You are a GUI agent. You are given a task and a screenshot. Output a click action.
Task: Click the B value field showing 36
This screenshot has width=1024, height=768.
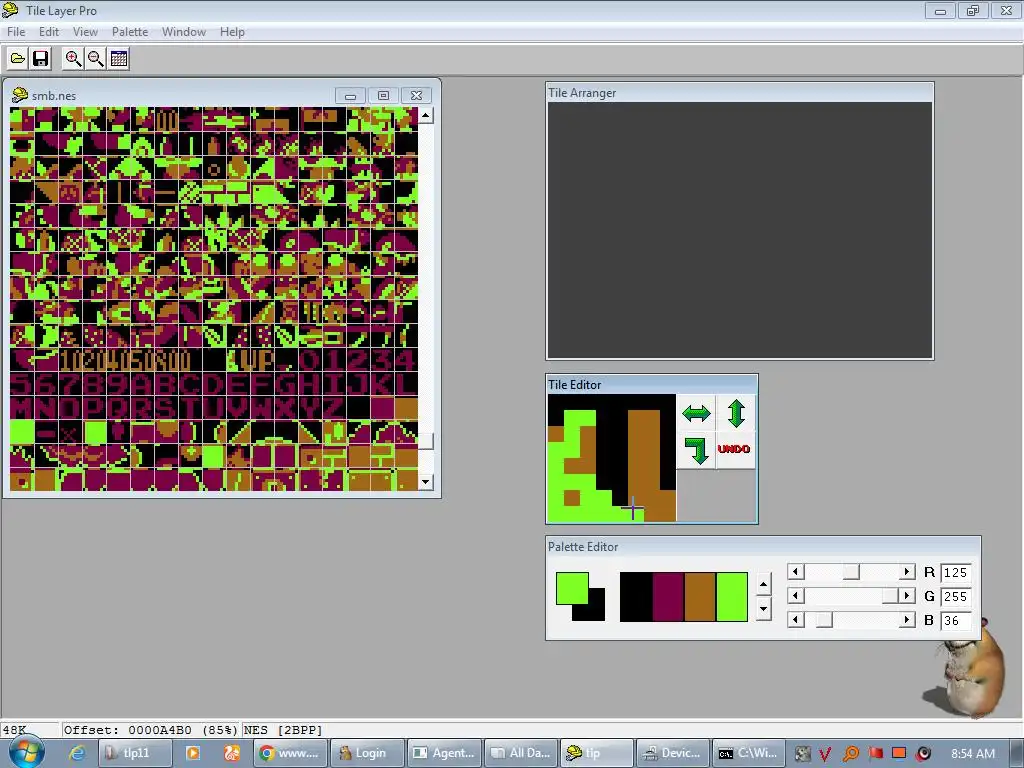click(956, 620)
